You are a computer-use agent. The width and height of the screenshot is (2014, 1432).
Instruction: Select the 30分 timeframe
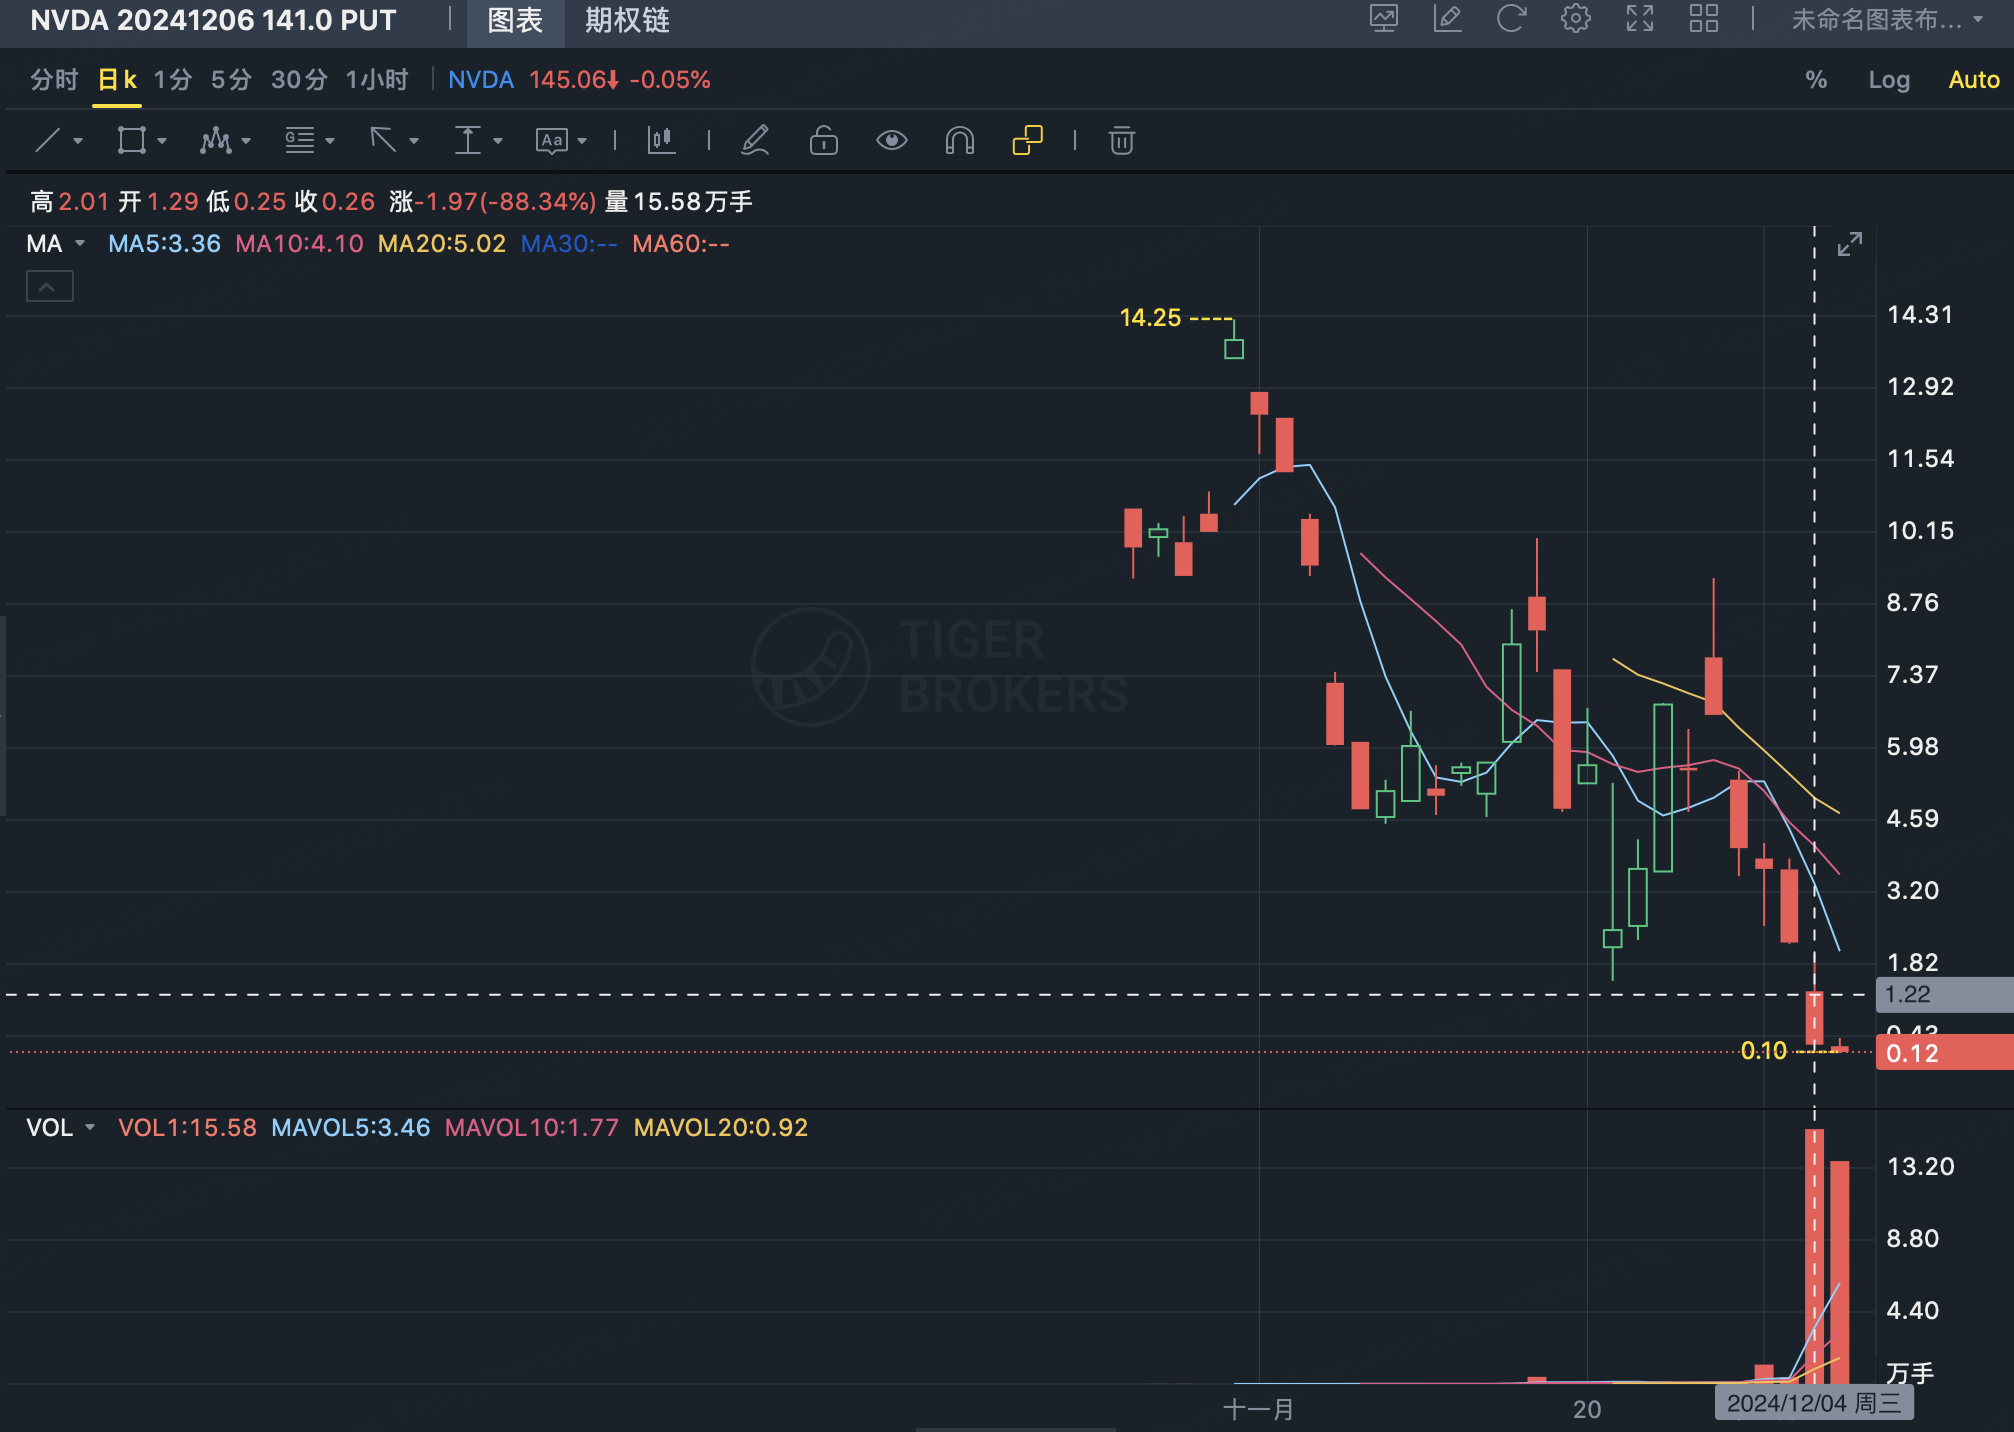[299, 80]
